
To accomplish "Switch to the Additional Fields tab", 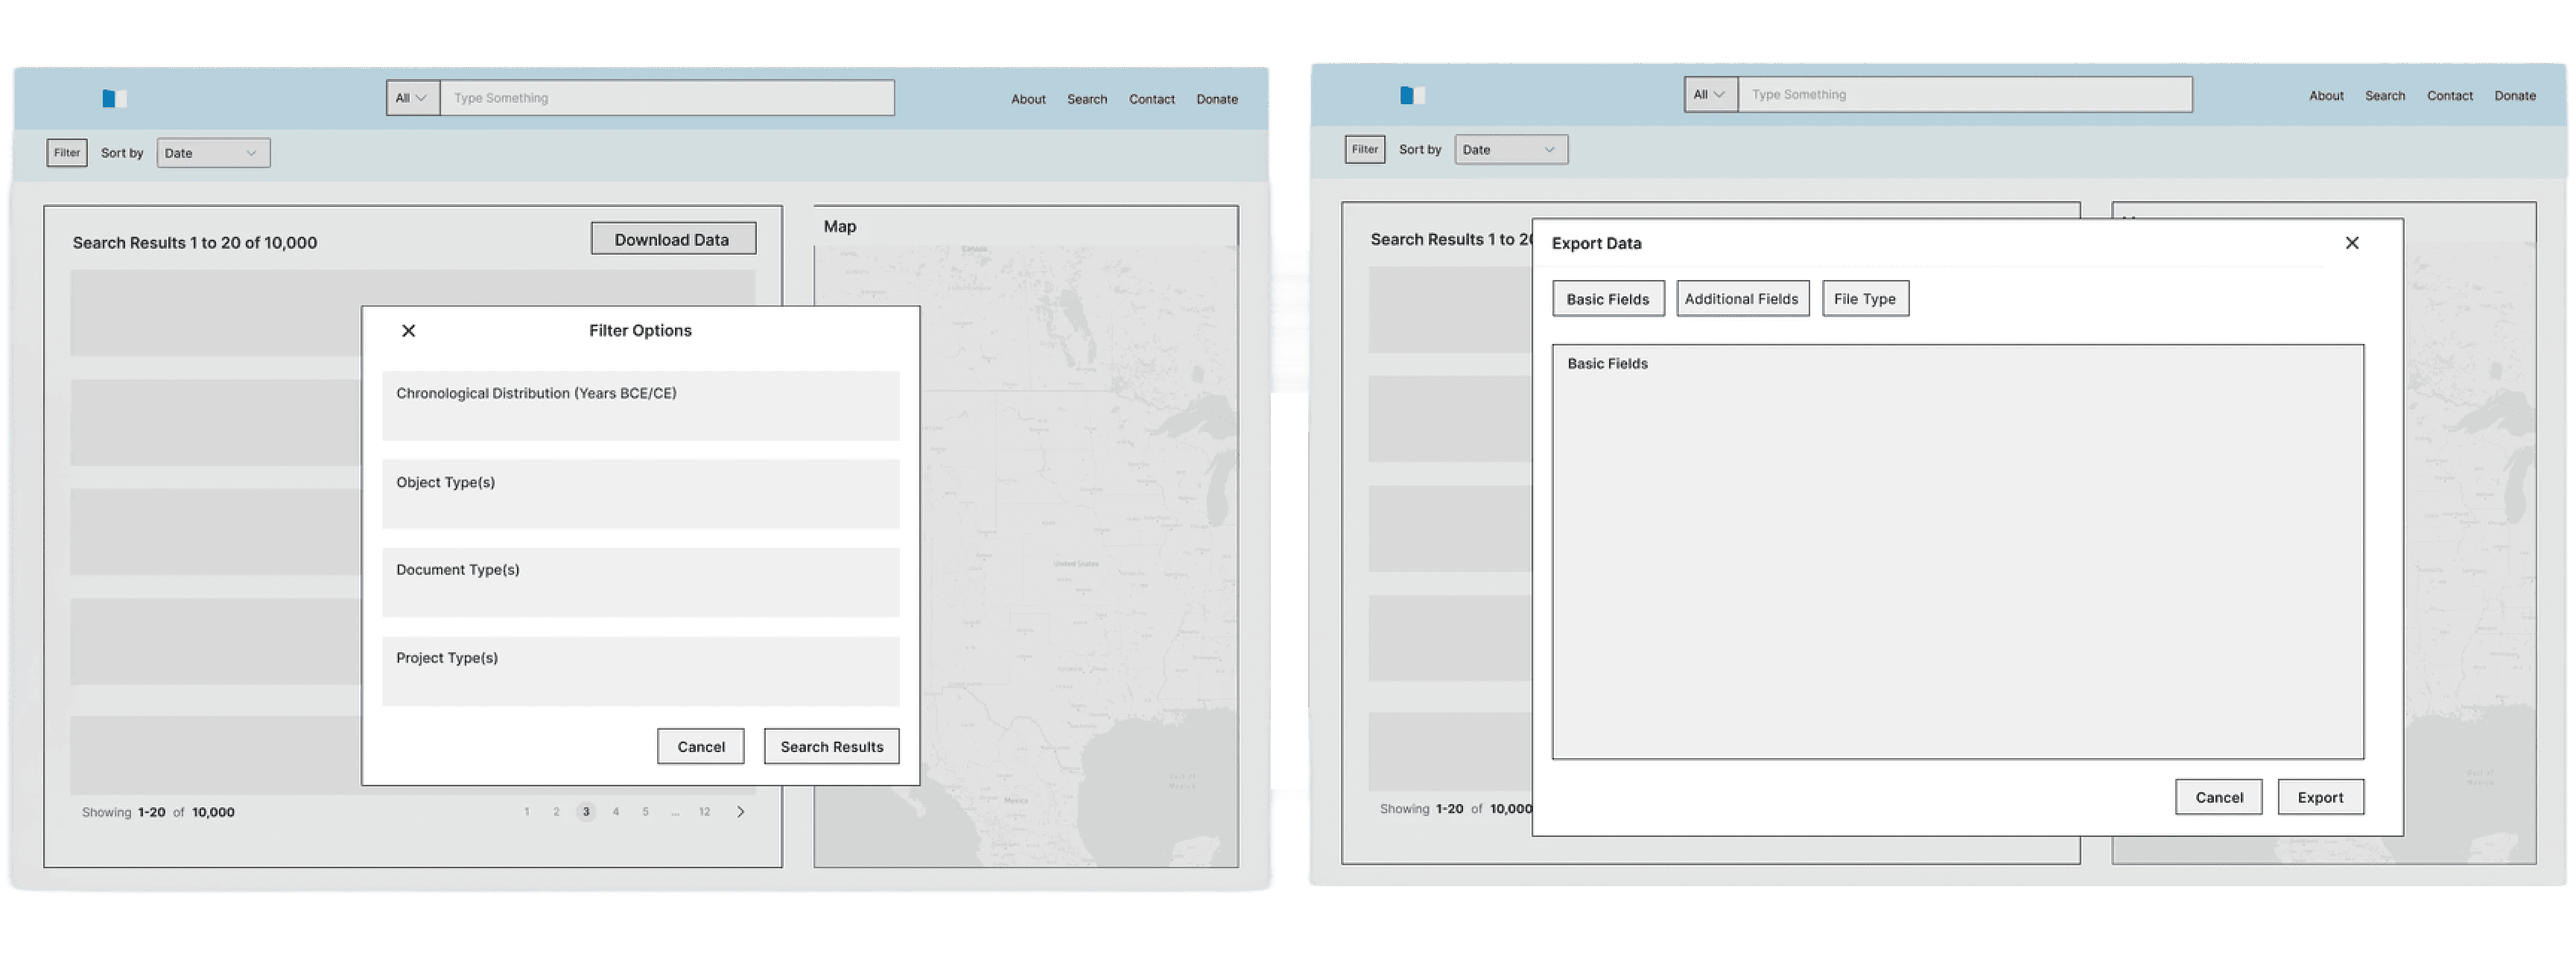I will 1742,299.
